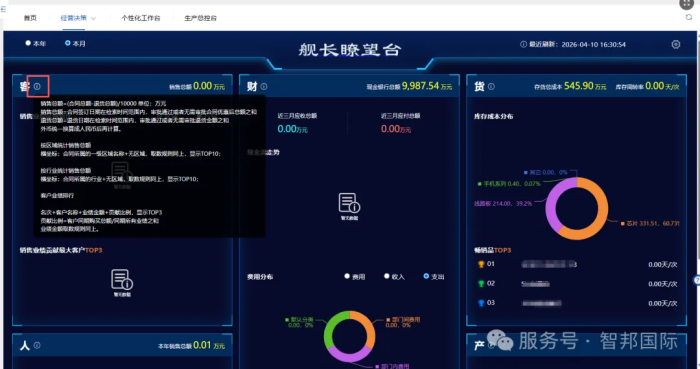700x369 pixels.
Task: Click the 畅销品TOP3 heading
Action: coord(492,250)
